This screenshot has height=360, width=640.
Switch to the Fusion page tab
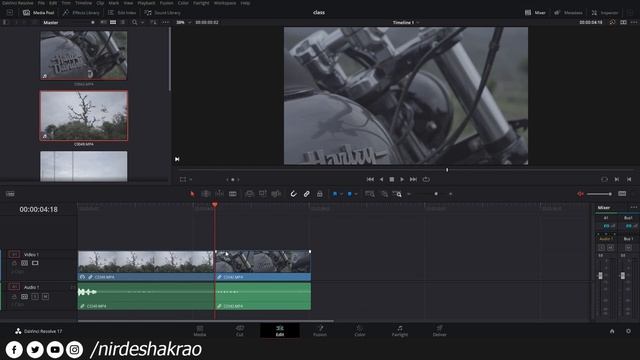pyautogui.click(x=320, y=331)
